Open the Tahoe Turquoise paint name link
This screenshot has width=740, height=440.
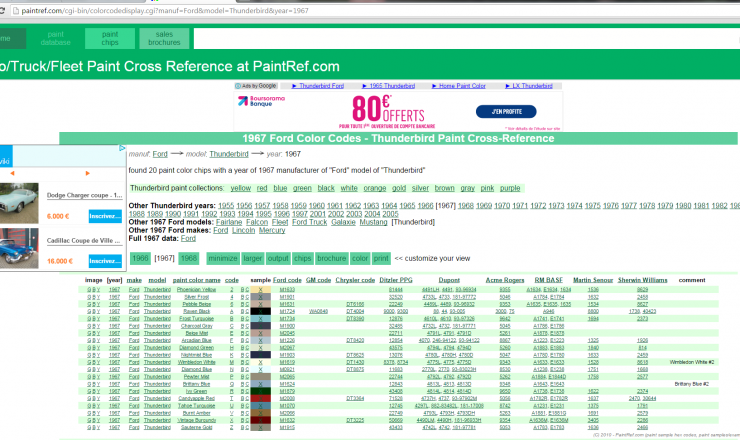[x=196, y=406]
